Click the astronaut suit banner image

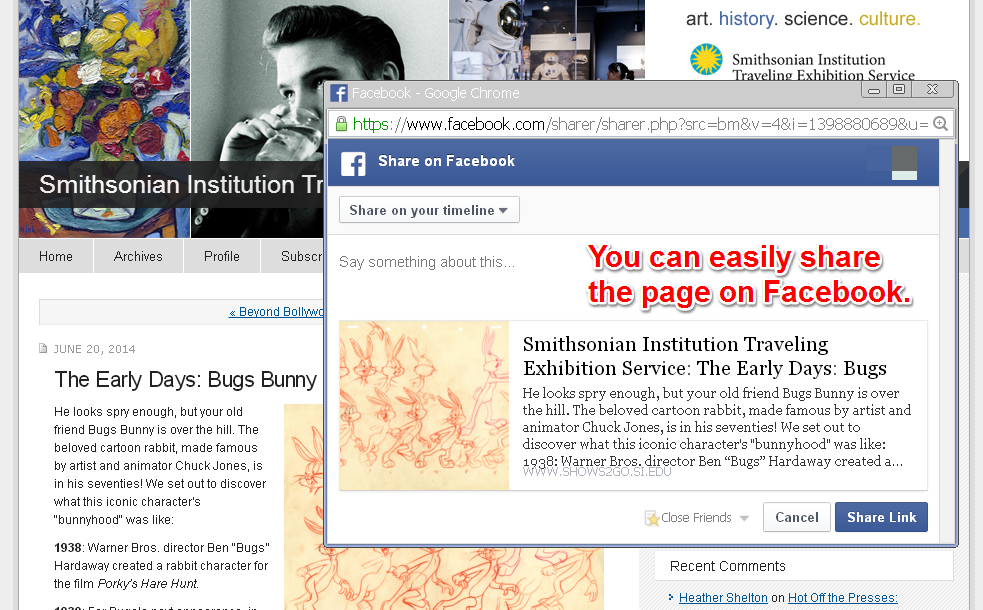[547, 40]
